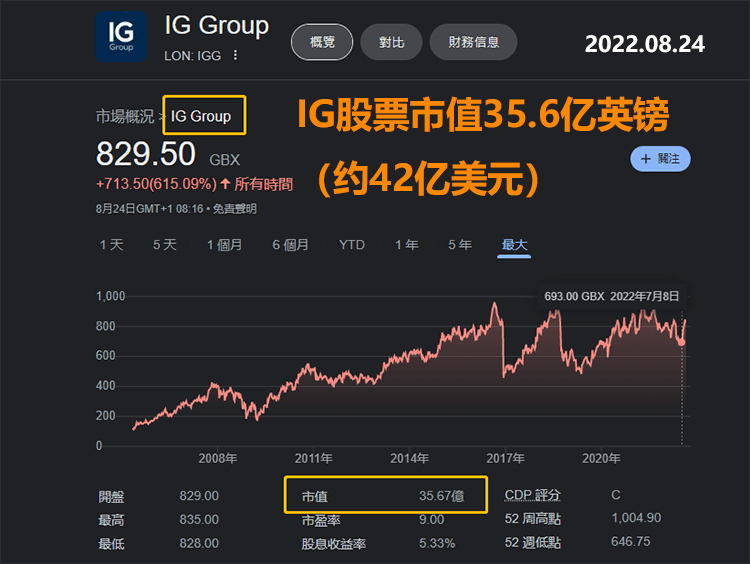The height and width of the screenshot is (564, 750).
Task: Click the IG Group logo icon
Action: tap(121, 37)
